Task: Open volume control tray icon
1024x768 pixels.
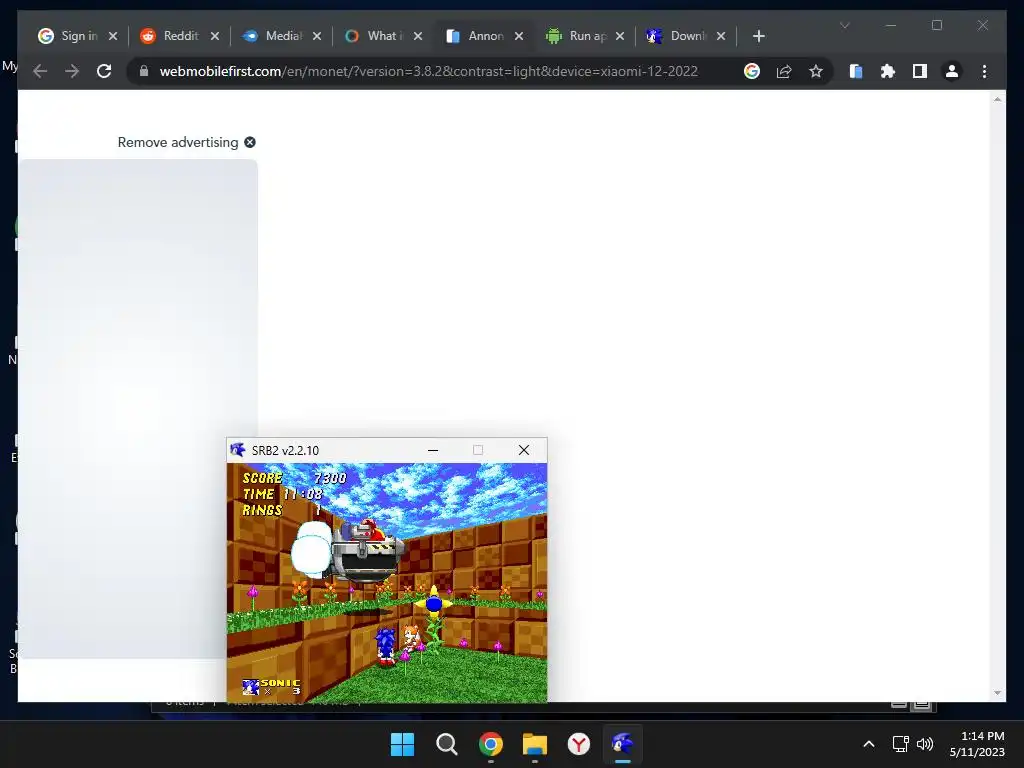Action: pos(925,744)
